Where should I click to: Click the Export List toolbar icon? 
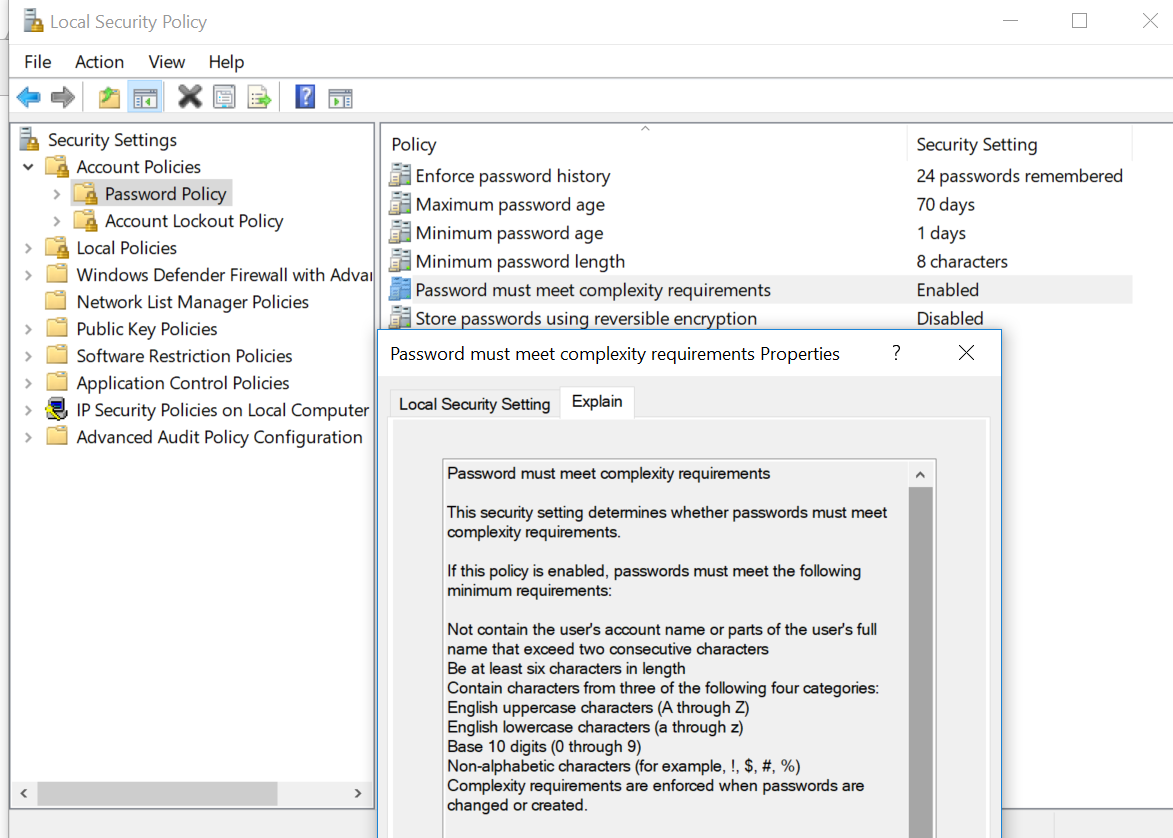[x=260, y=97]
